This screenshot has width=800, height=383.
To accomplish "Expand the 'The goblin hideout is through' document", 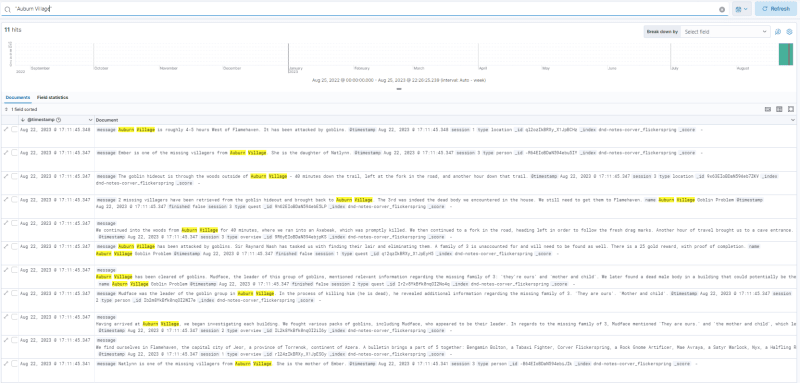I will (x=6, y=175).
